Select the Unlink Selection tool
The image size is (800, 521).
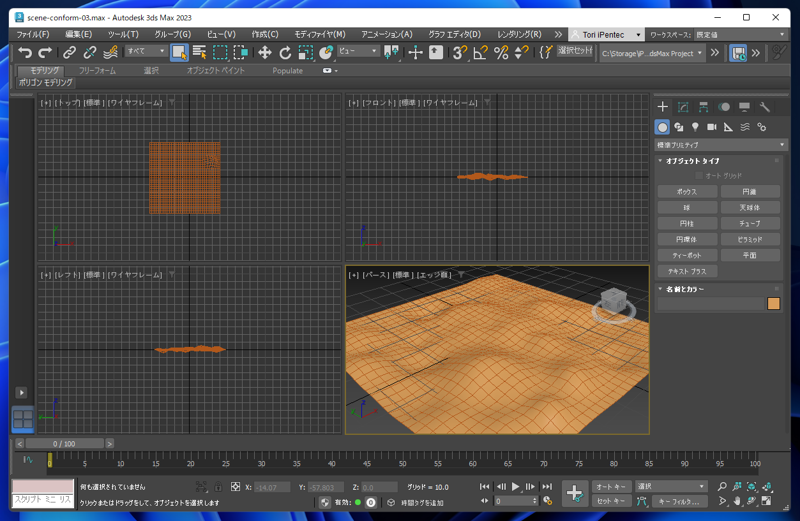pos(90,52)
